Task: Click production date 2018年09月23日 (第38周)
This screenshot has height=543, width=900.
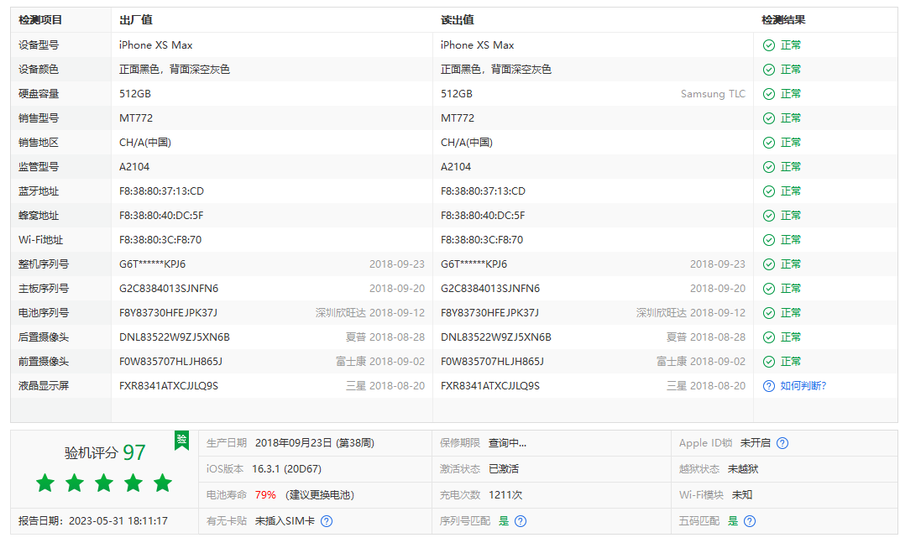Action: 315,443
